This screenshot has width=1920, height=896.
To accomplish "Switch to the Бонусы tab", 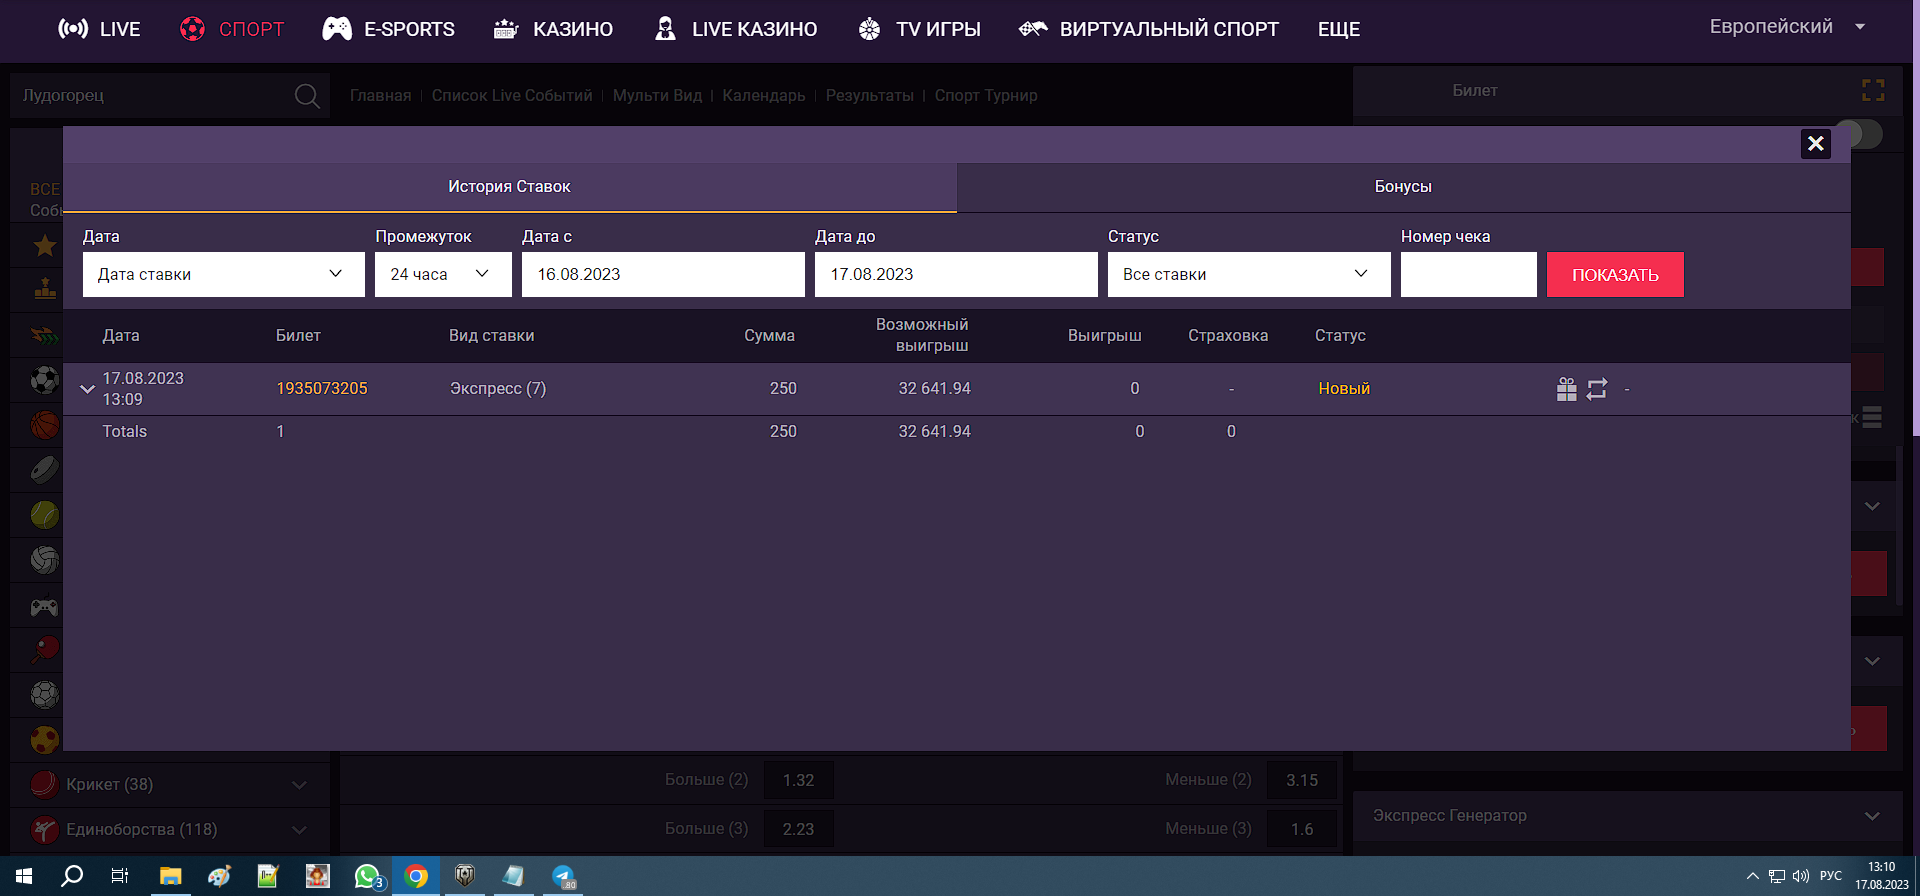I will coord(1402,187).
